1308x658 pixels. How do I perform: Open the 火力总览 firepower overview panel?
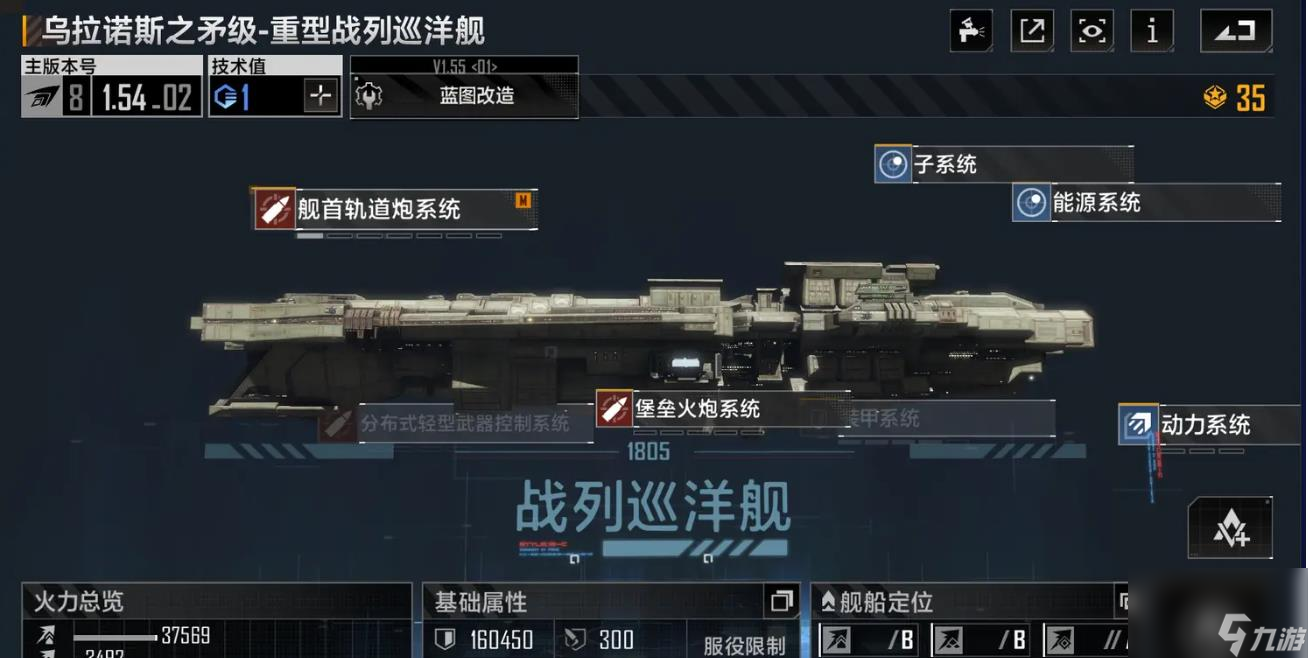[x=216, y=601]
